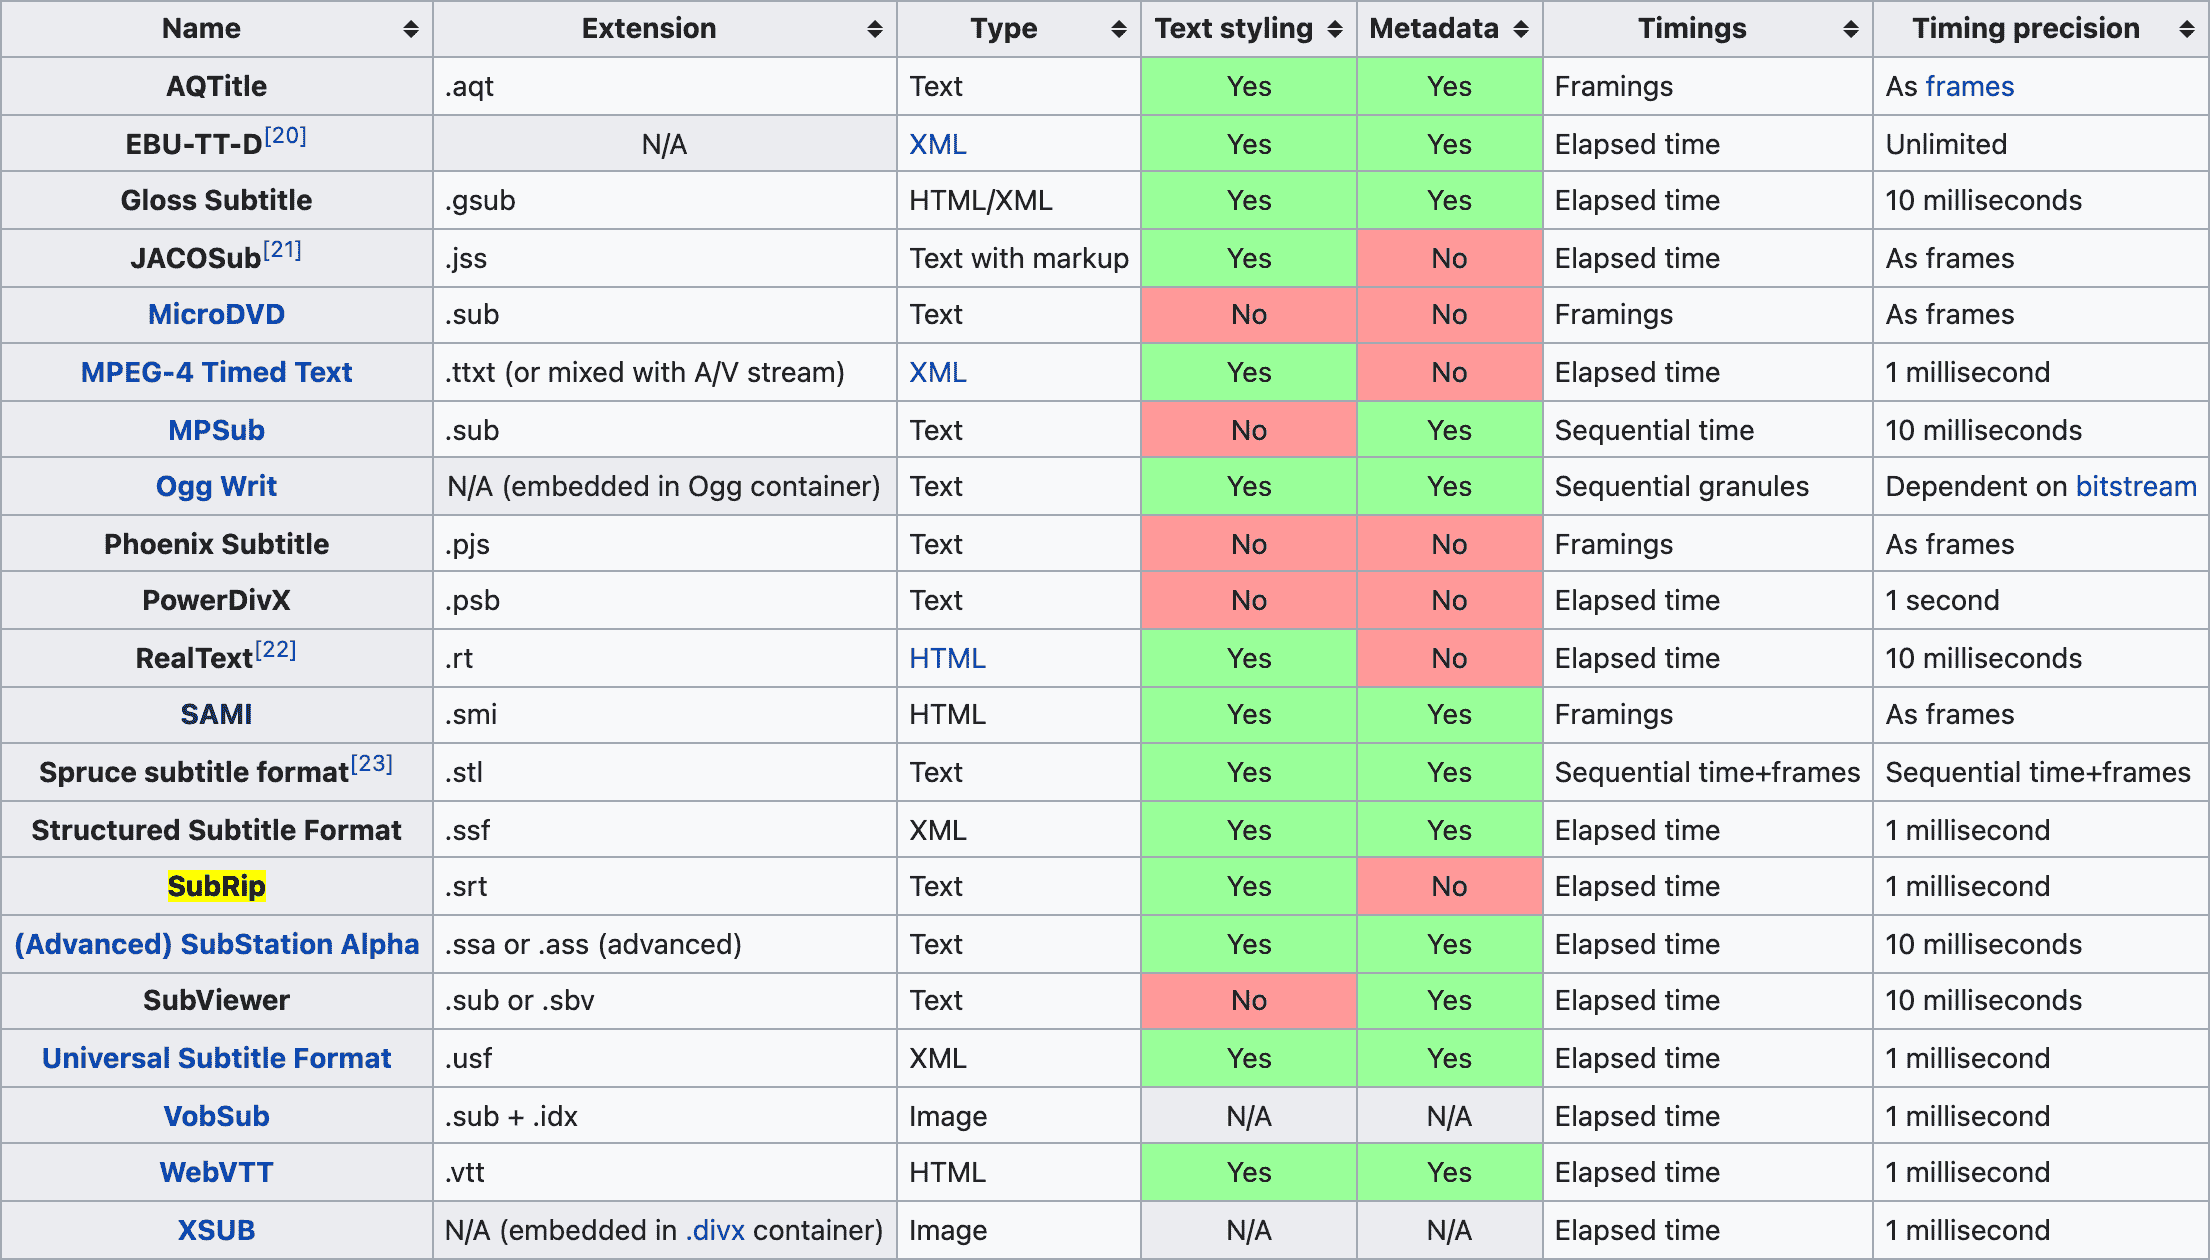This screenshot has width=2210, height=1260.
Task: Open the MicroDVD link
Action: click(216, 315)
